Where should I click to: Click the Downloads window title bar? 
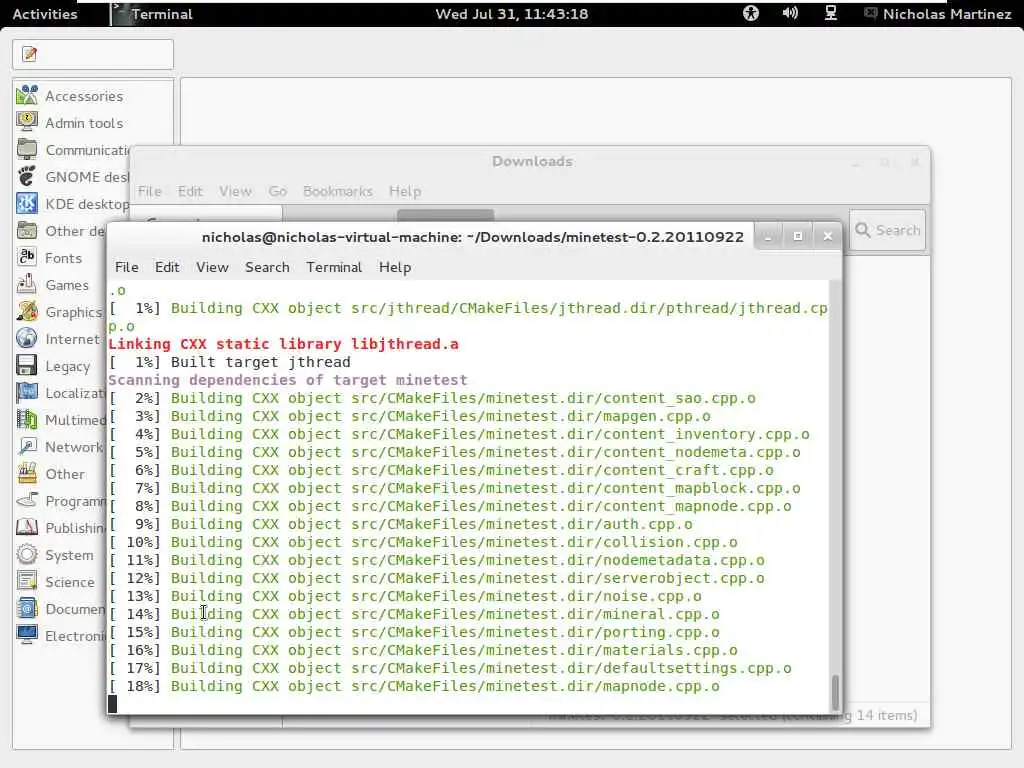[x=531, y=161]
